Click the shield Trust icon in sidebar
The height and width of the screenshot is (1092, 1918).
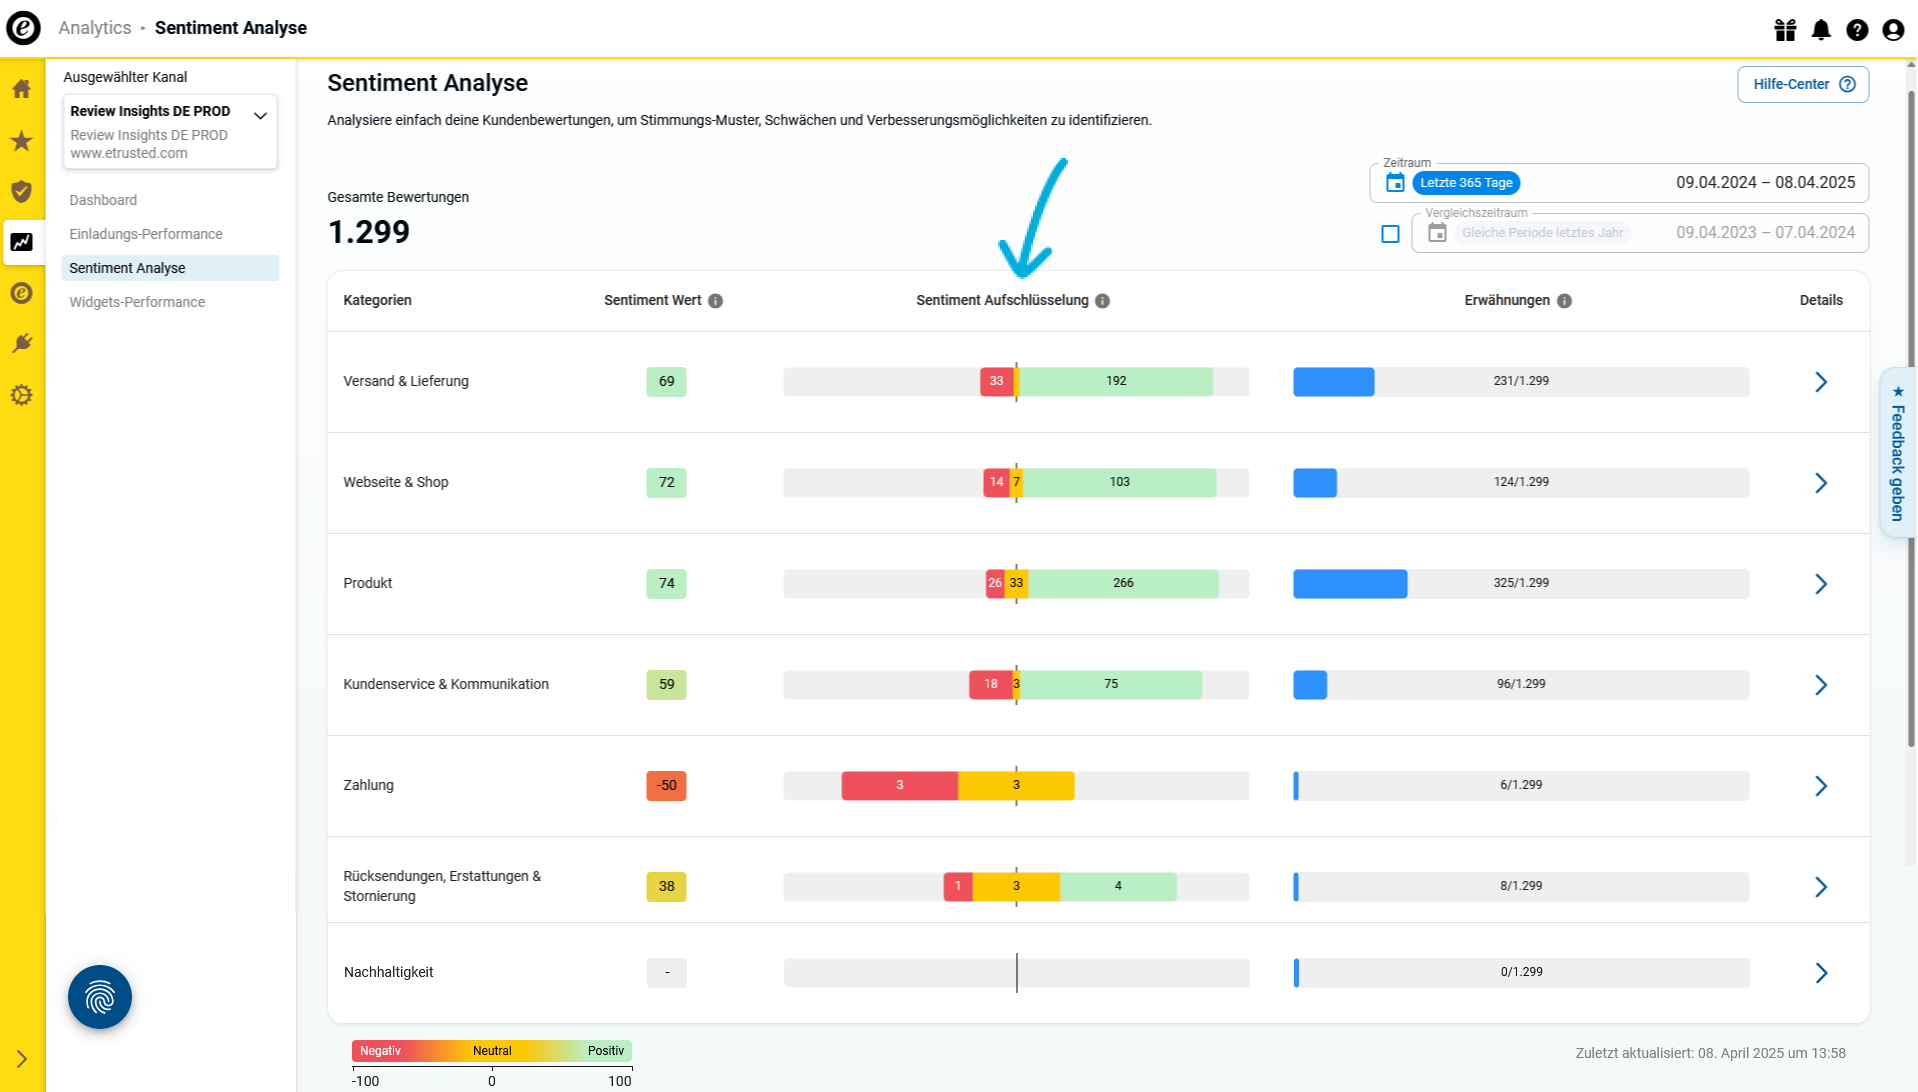20,190
